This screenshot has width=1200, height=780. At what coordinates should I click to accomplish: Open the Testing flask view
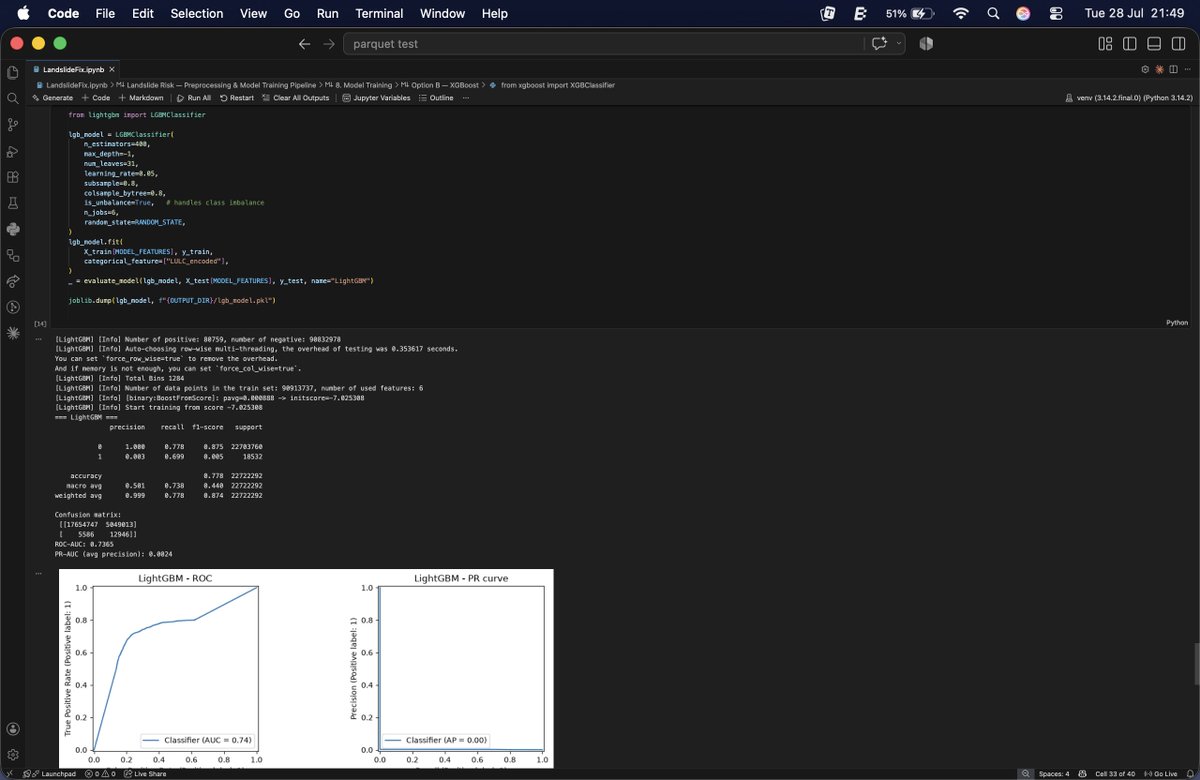point(13,203)
